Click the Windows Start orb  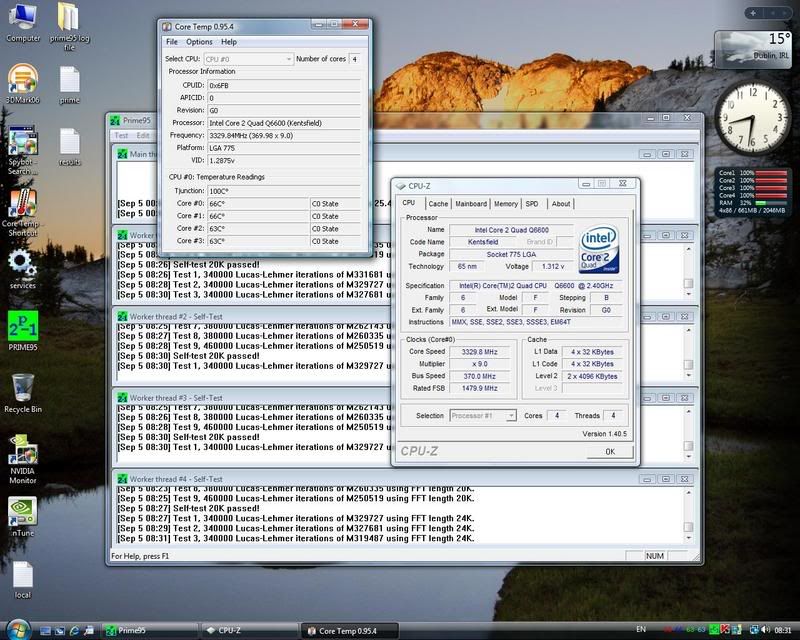(18, 630)
